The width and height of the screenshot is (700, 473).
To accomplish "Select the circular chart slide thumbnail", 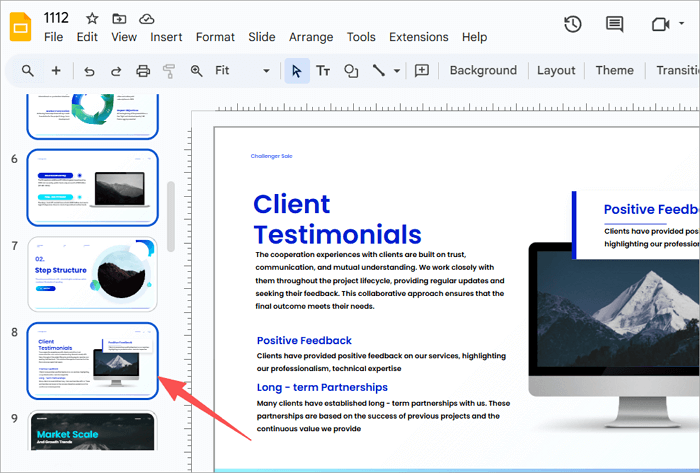I will click(x=92, y=116).
